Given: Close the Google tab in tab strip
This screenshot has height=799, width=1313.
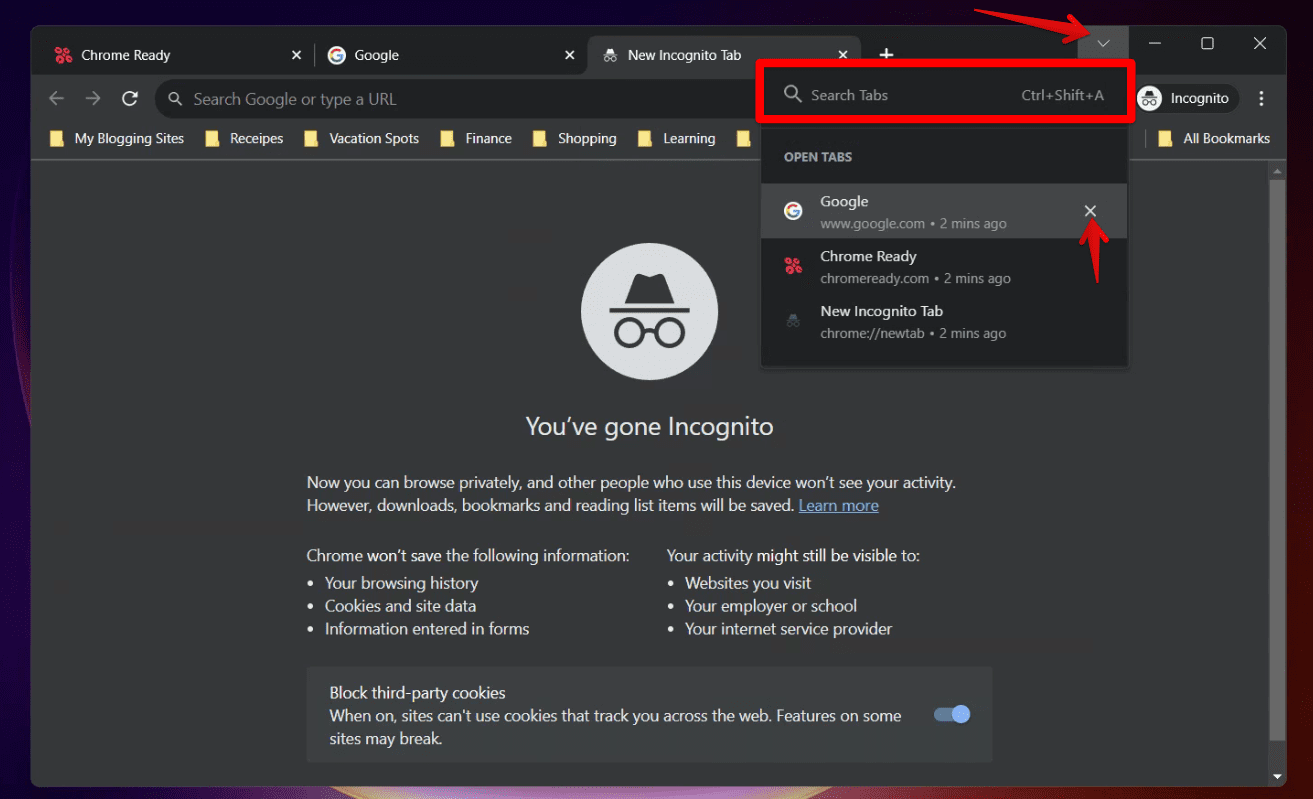Looking at the screenshot, I should [x=570, y=55].
